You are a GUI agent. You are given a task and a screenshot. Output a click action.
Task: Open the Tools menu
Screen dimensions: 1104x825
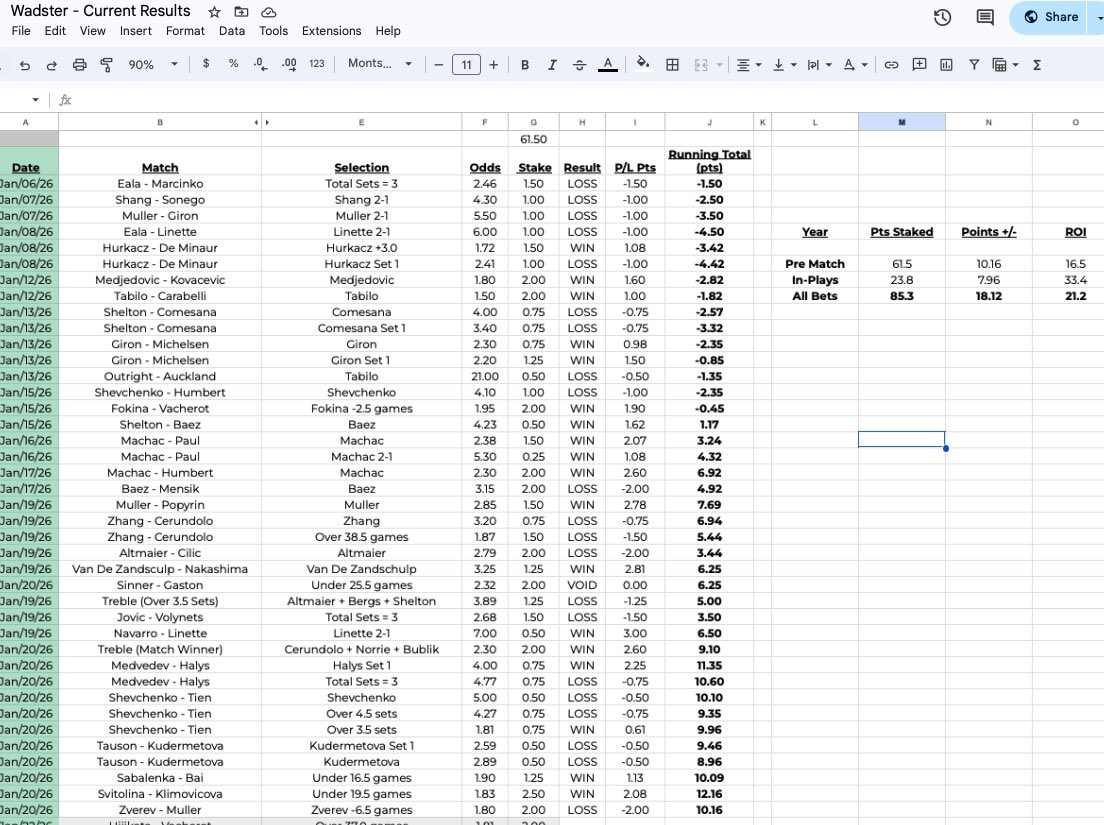coord(273,31)
